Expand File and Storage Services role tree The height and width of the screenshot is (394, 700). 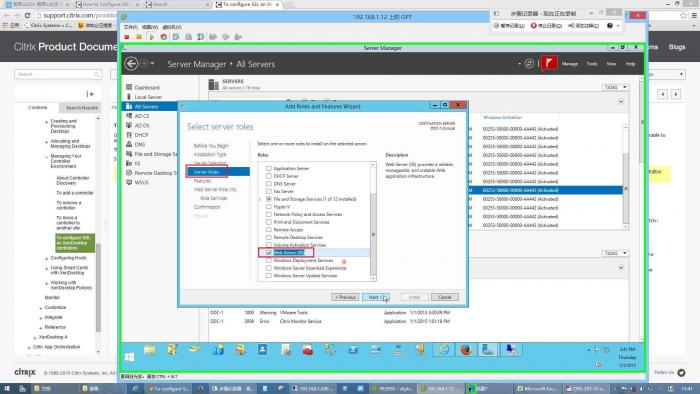pos(261,199)
